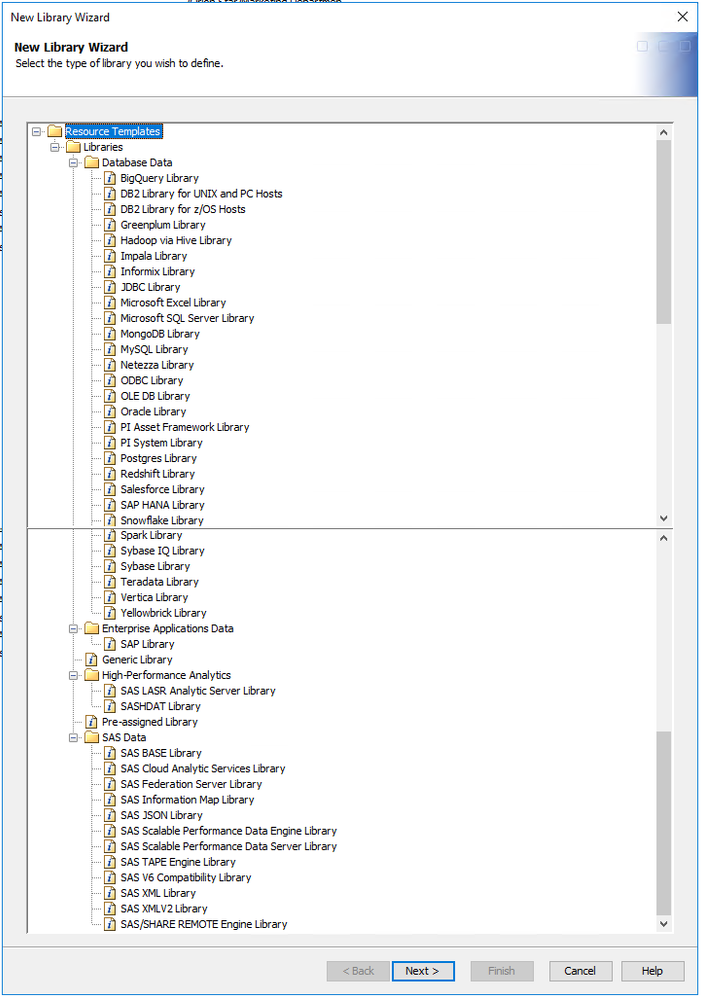Screen dimensions: 702x999
Task: Select SAS/SHARE REMOTE Engine Library
Action: tap(204, 924)
